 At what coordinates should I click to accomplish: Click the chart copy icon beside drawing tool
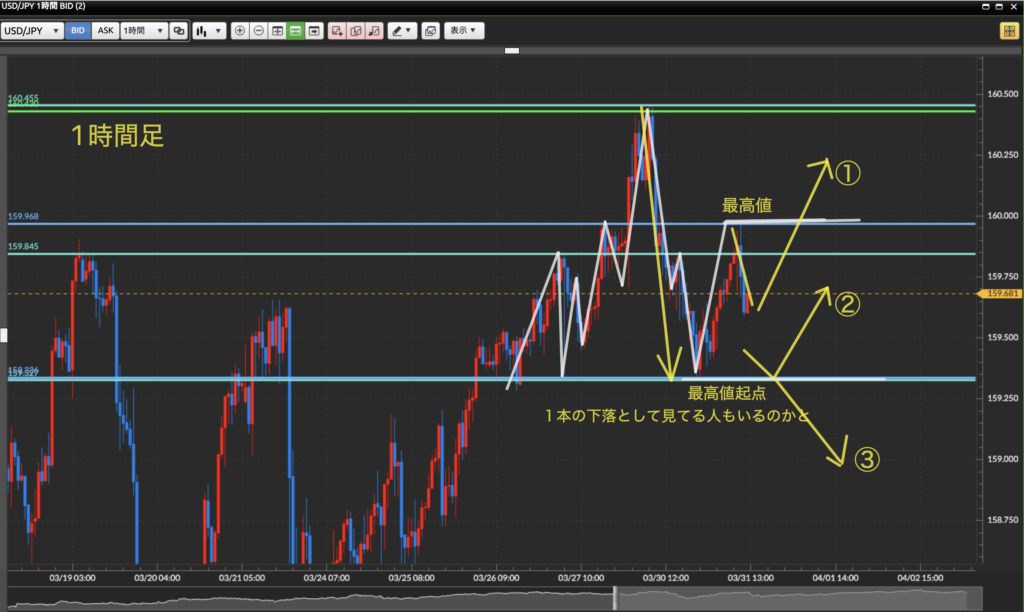[430, 31]
